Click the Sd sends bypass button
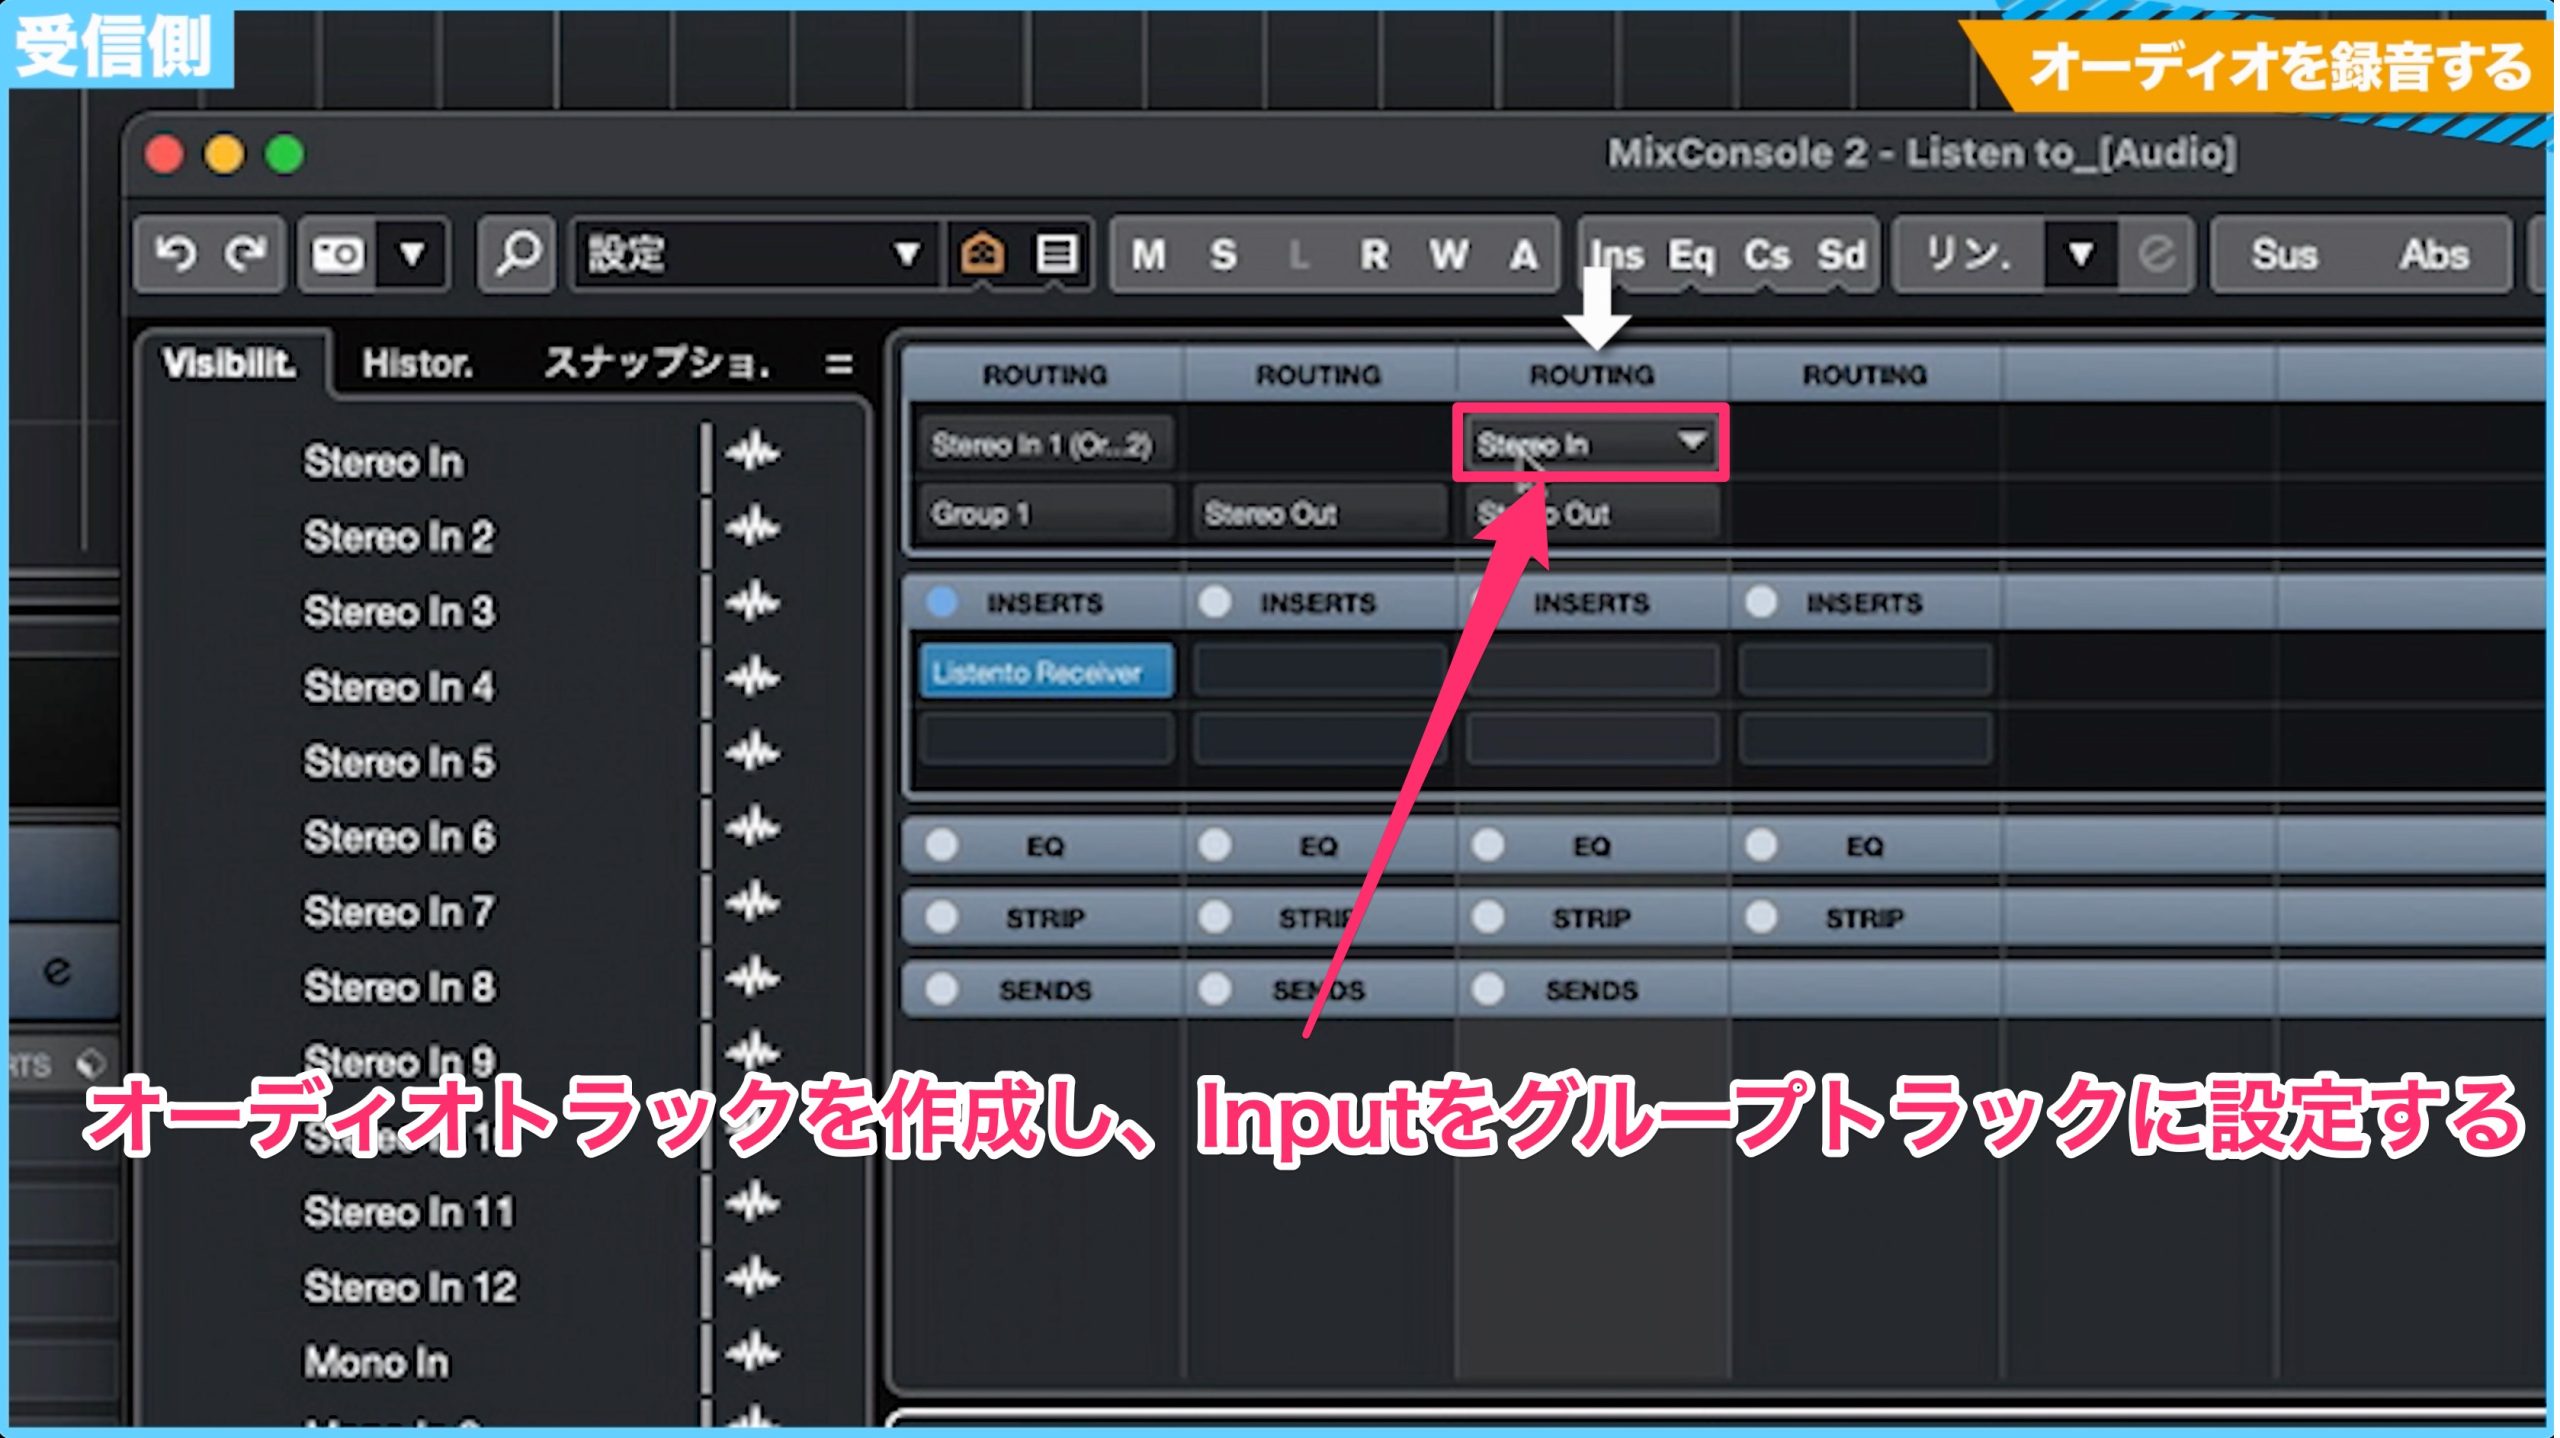 click(1841, 255)
